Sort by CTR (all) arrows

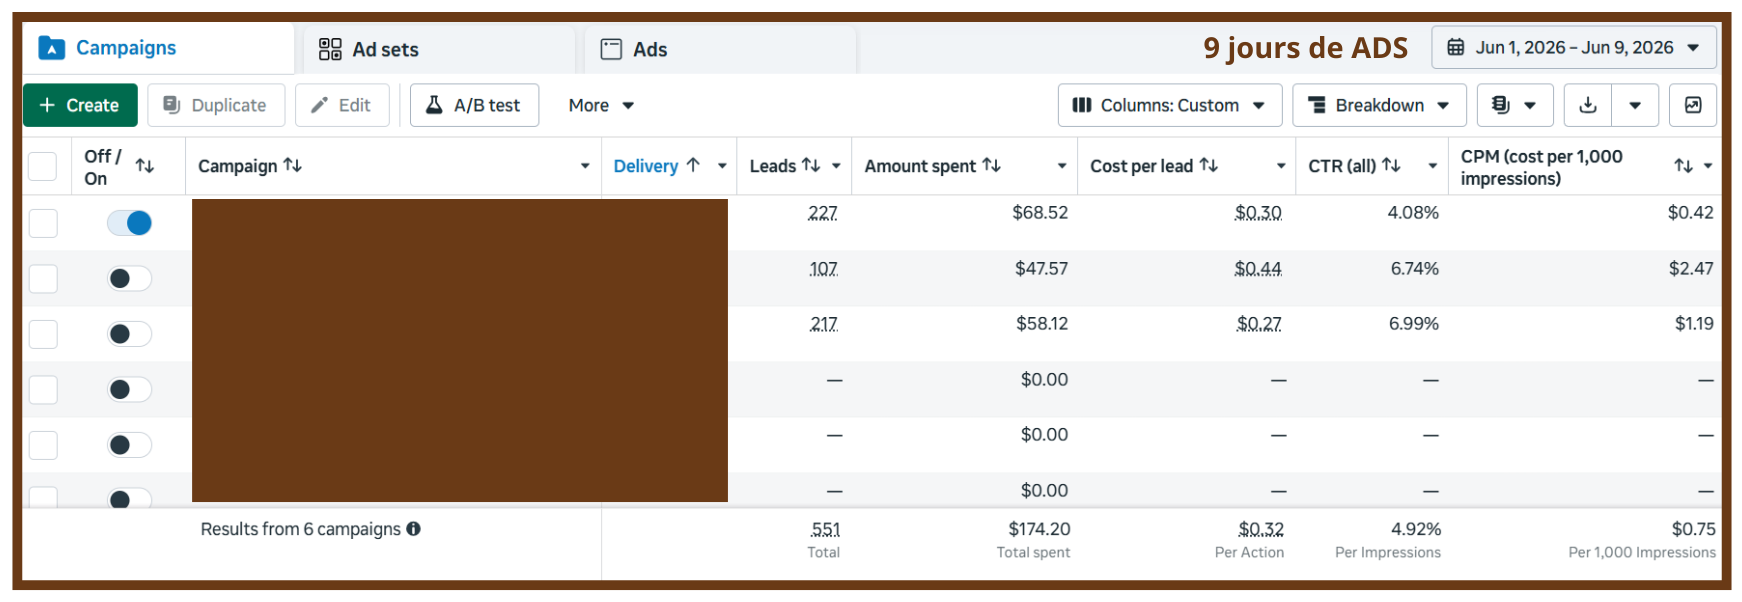(1391, 165)
